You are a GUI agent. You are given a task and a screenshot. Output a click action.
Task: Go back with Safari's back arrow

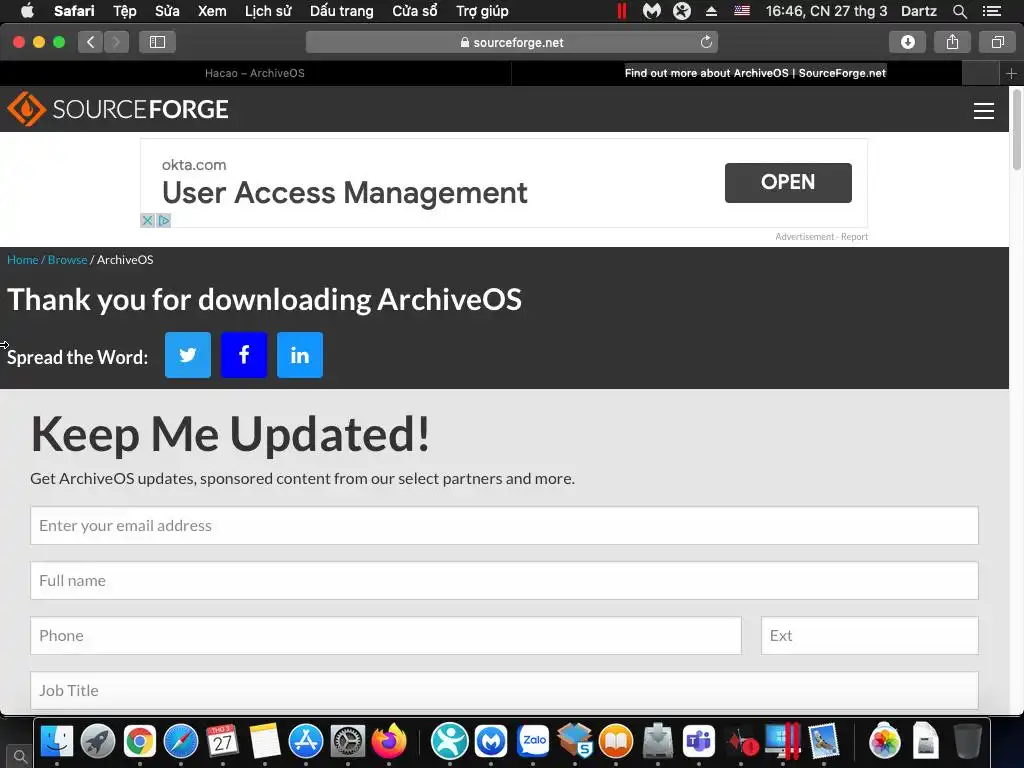[x=91, y=42]
